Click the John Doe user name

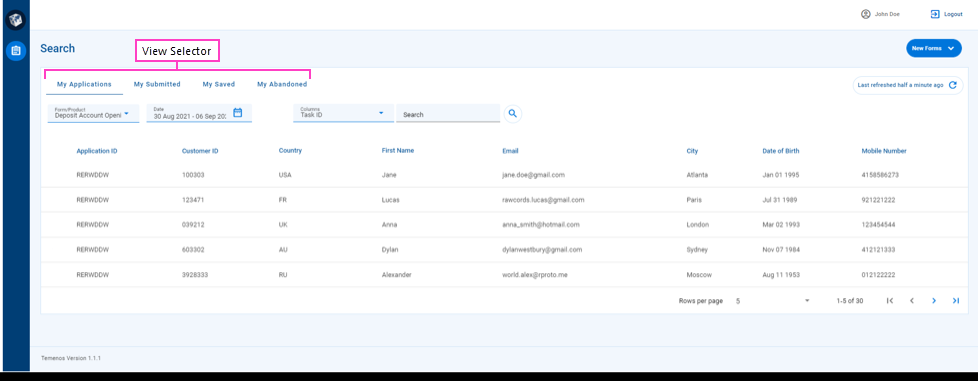click(x=887, y=14)
